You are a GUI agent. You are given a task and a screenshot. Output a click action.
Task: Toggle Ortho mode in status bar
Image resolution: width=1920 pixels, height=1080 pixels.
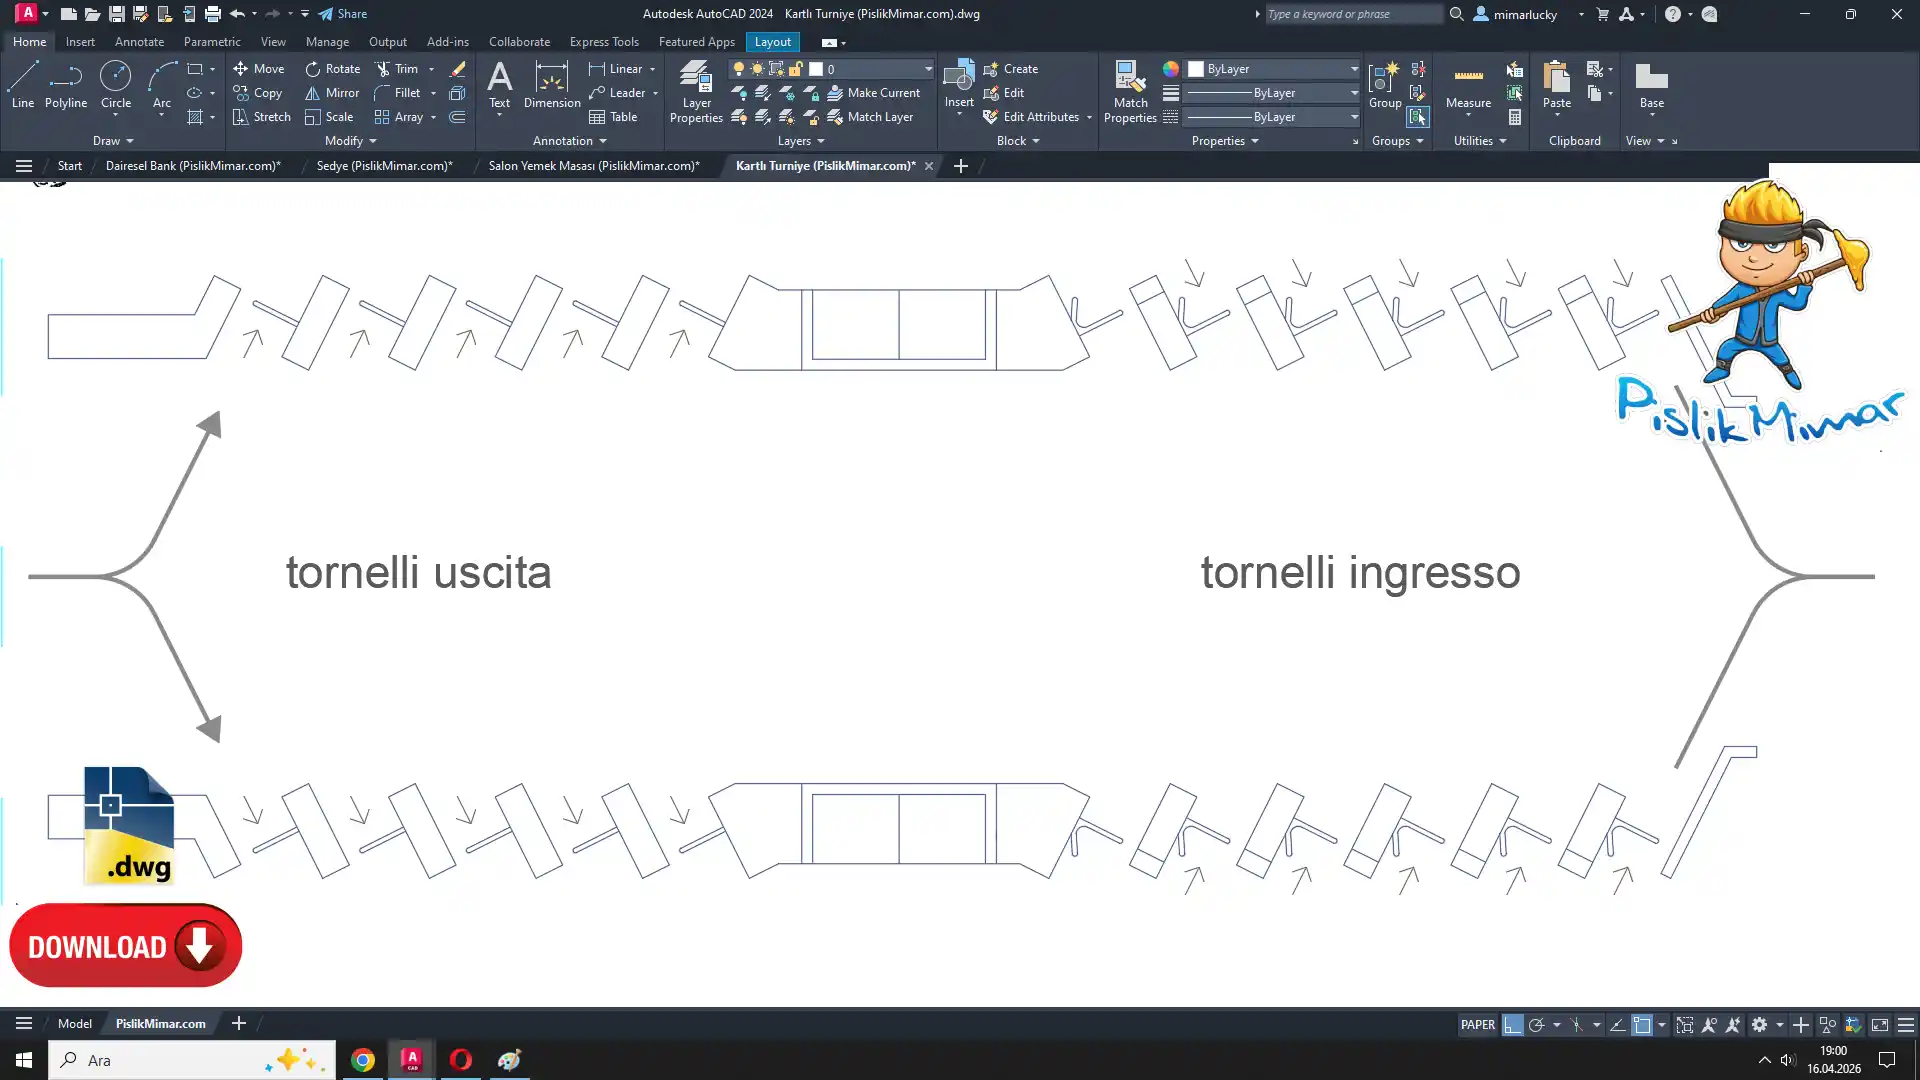pos(1512,1025)
